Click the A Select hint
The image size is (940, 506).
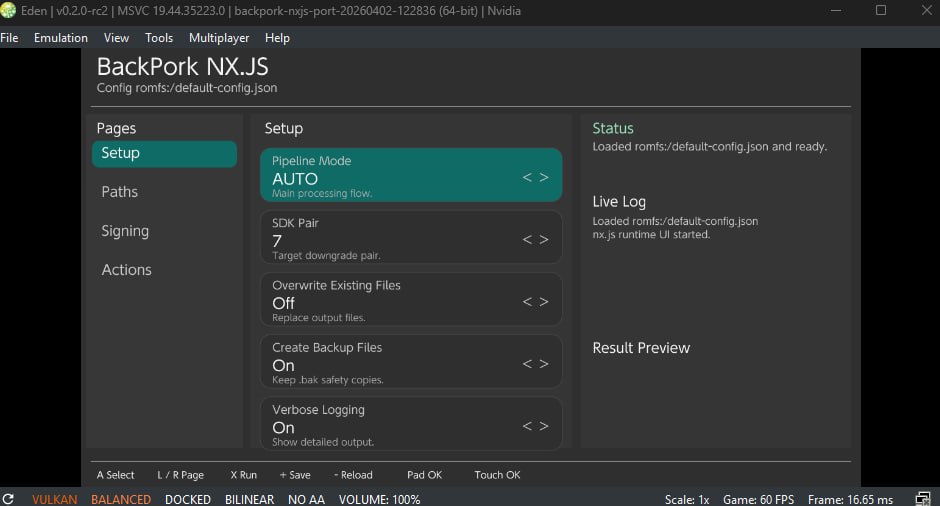pyautogui.click(x=116, y=475)
